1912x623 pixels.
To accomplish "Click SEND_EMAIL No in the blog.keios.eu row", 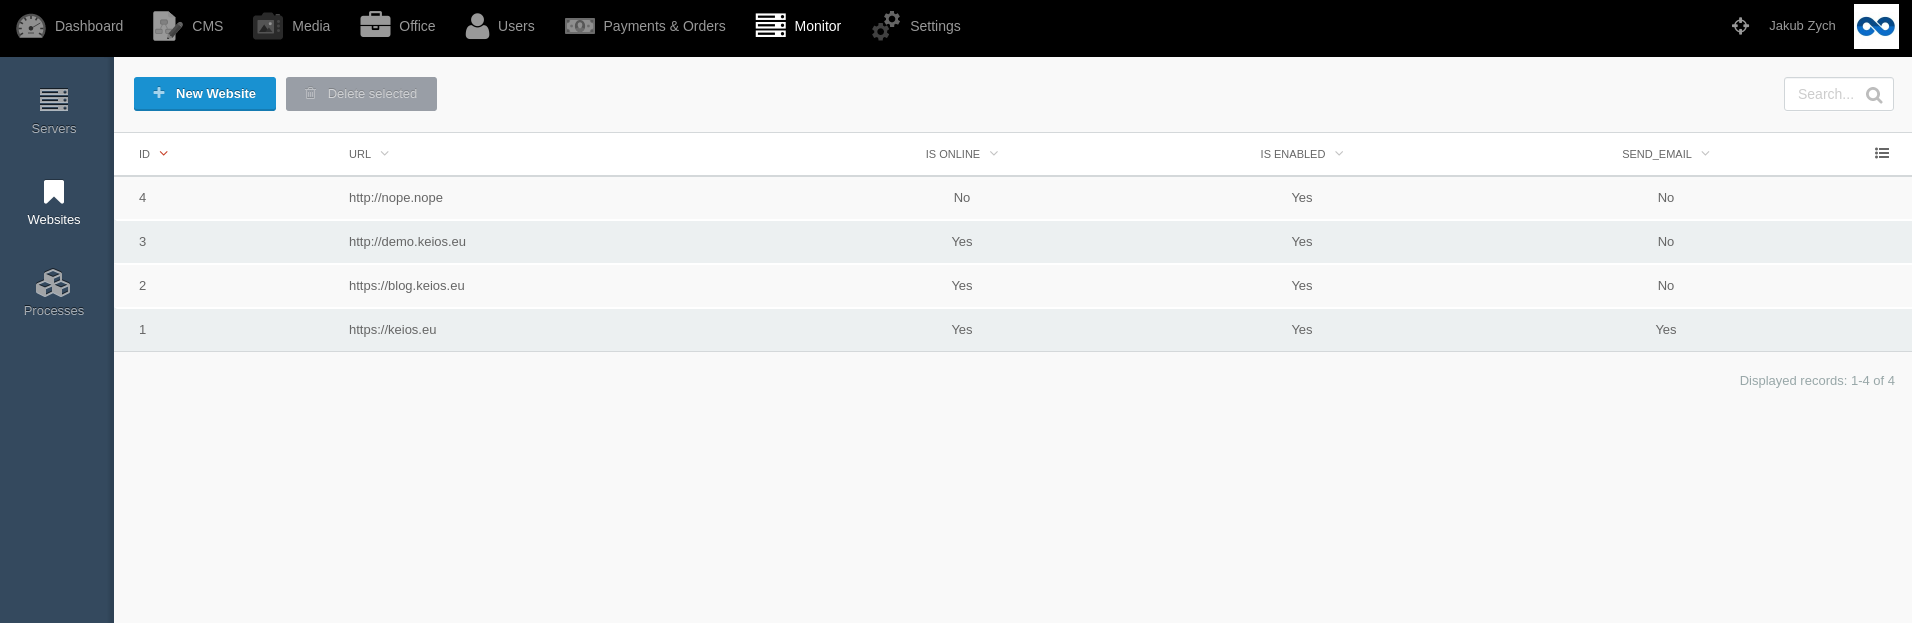I will click(x=1666, y=286).
